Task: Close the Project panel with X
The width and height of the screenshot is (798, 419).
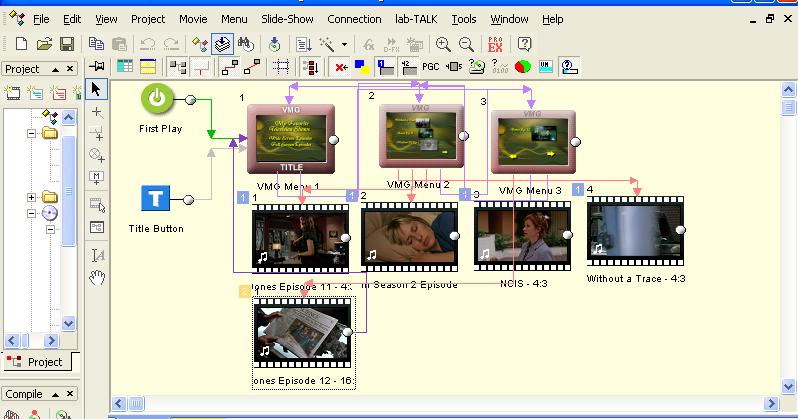Action: click(x=70, y=69)
